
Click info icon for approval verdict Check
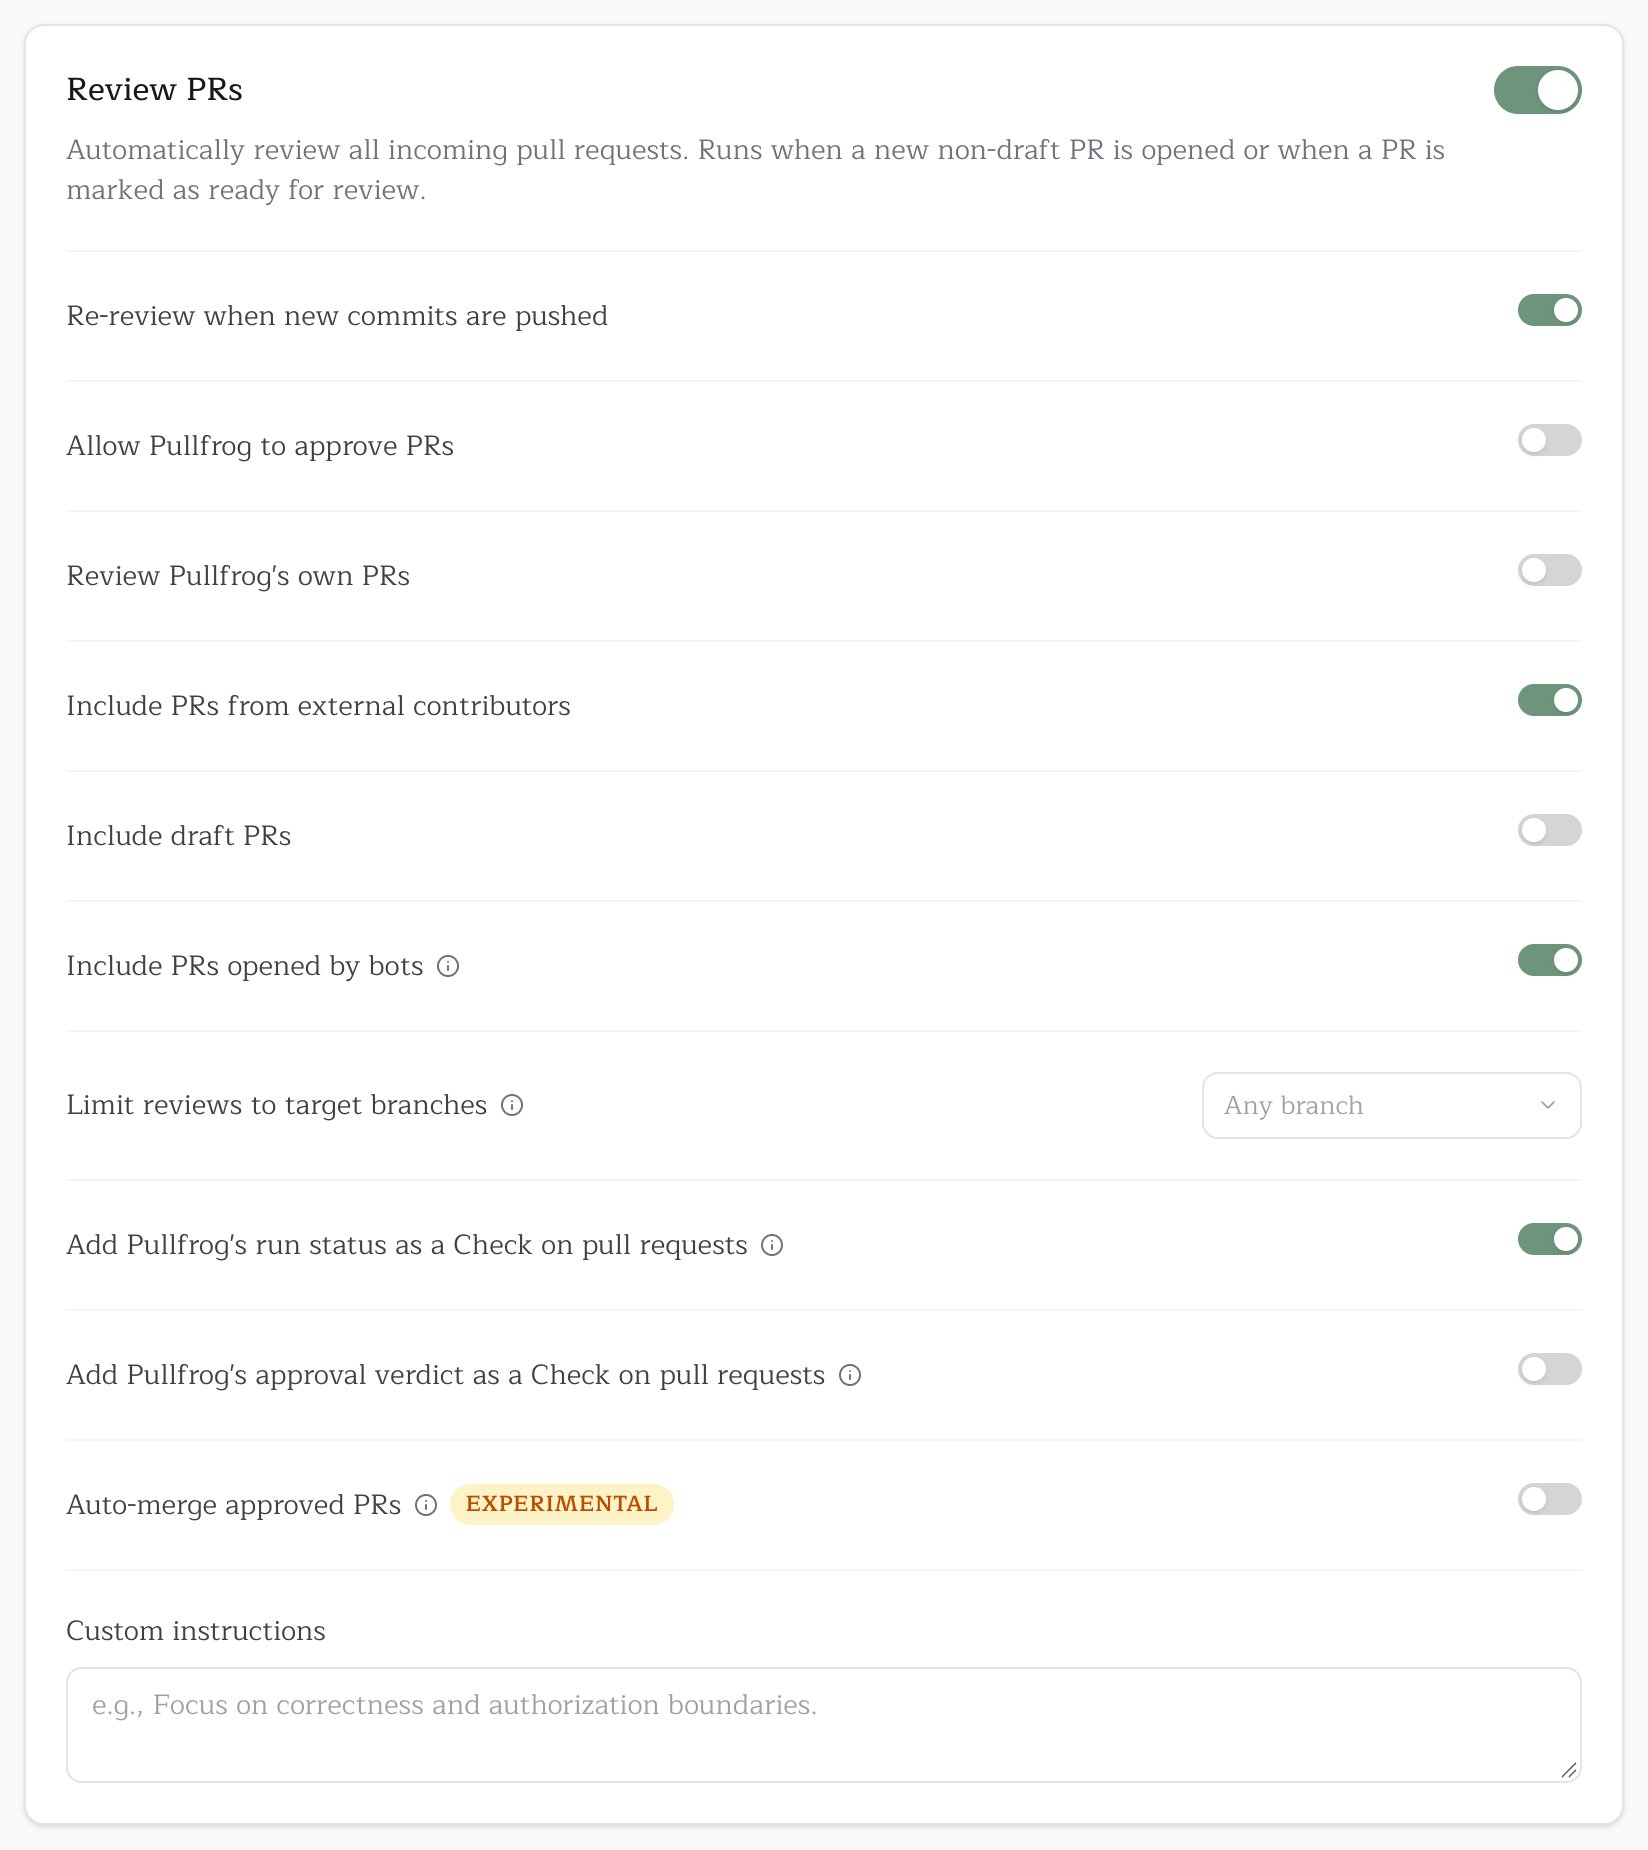click(x=850, y=1375)
